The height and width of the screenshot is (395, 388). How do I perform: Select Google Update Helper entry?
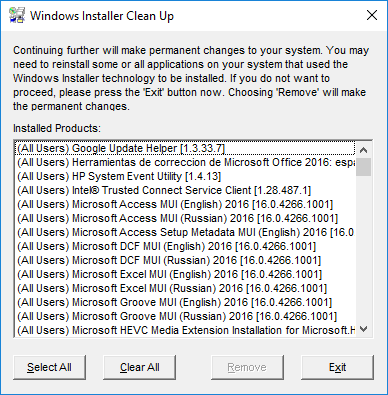tap(185, 148)
